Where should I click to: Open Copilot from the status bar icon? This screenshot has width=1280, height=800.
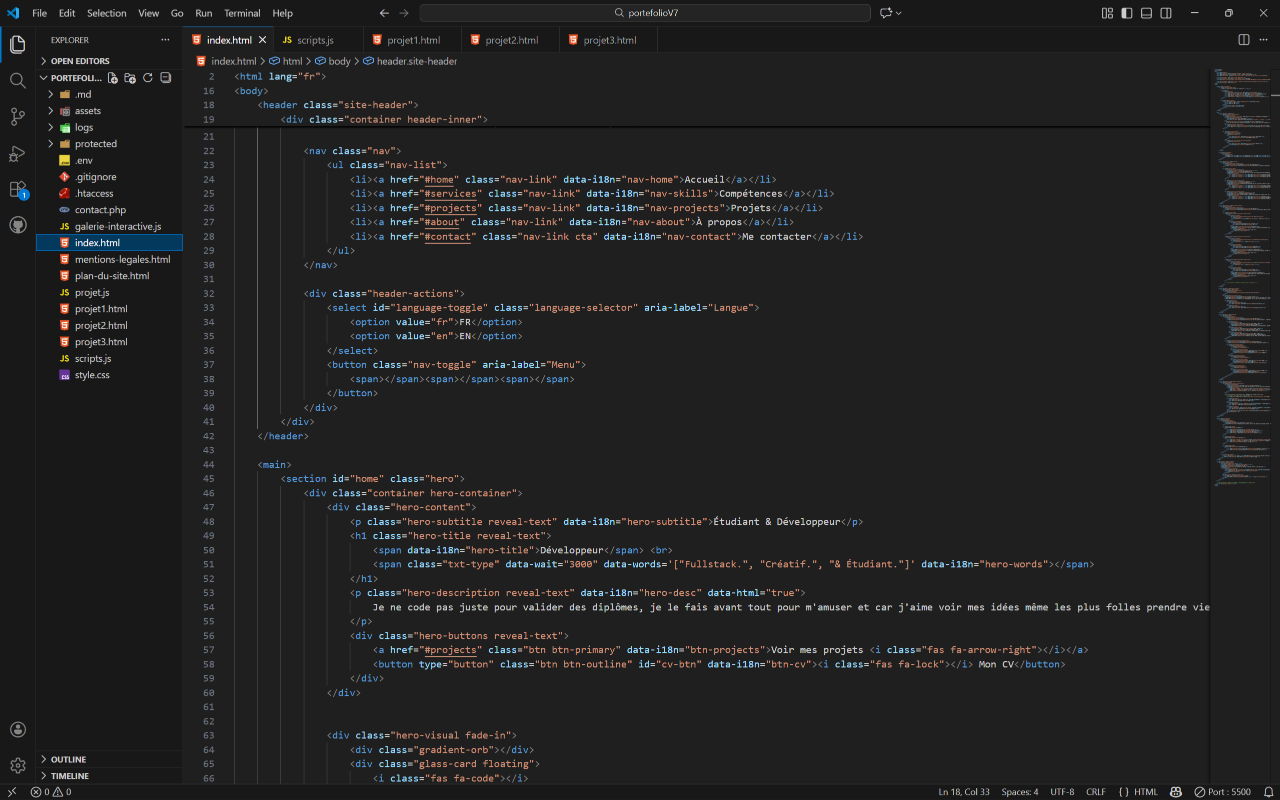[x=1177, y=791]
